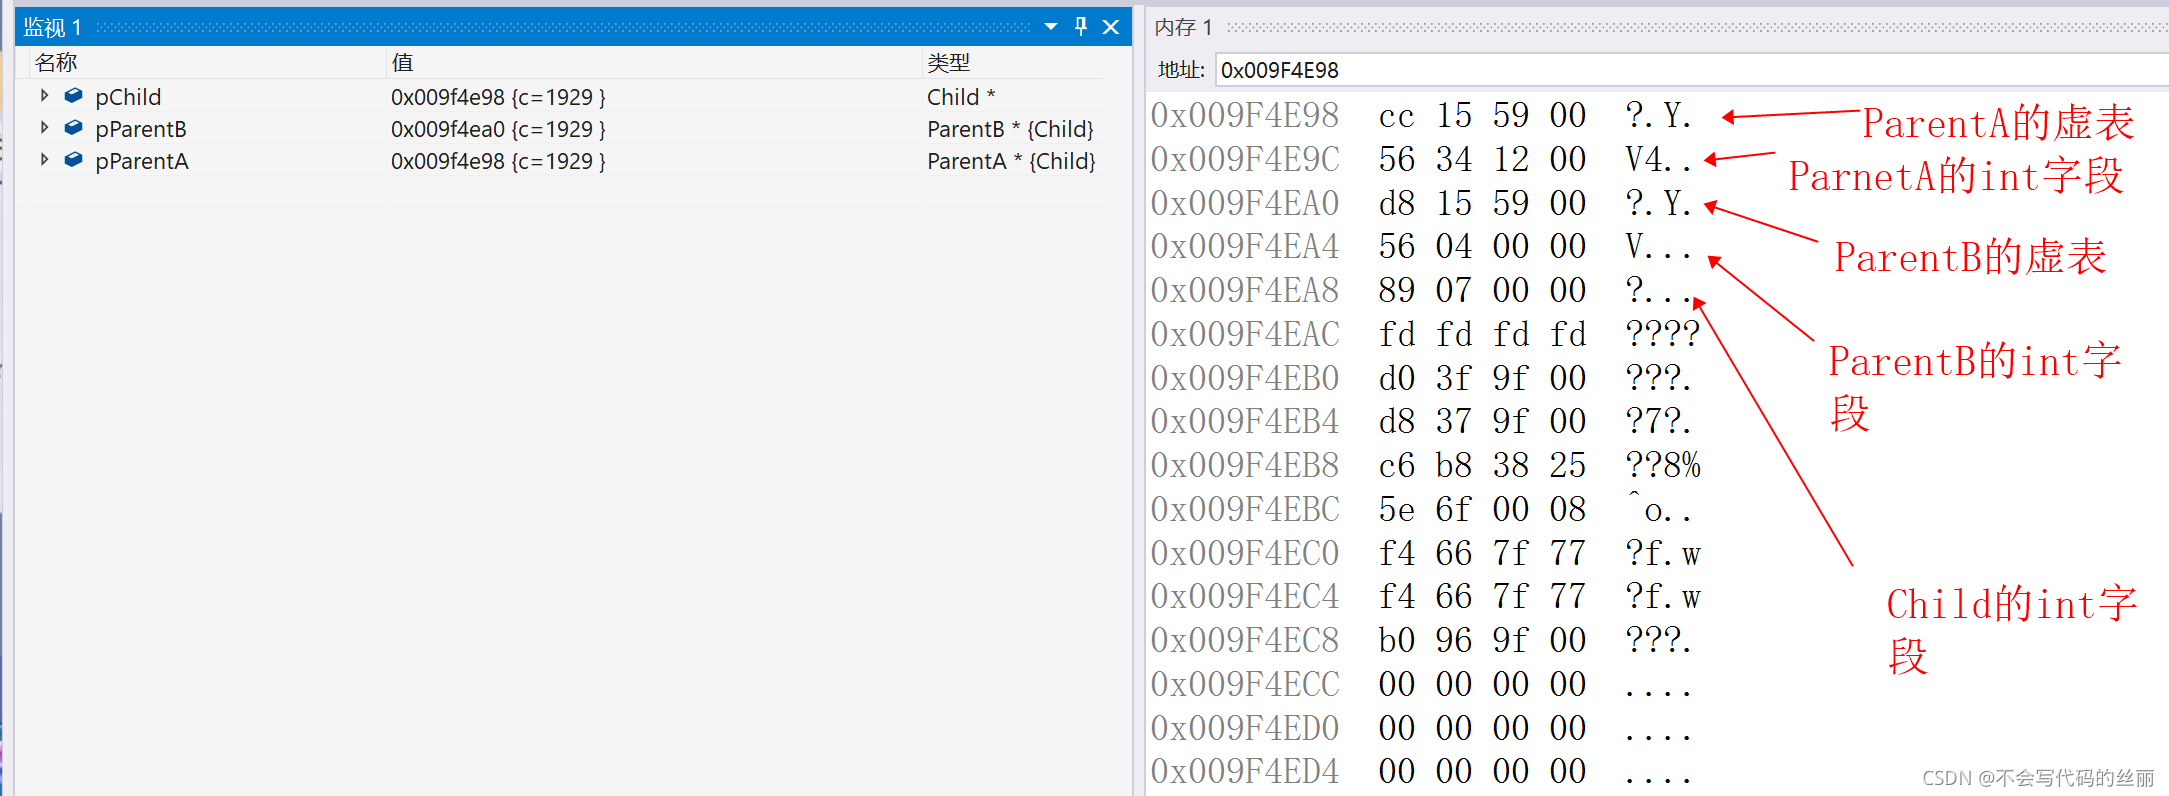Select memory address 0x009F4ECC row
2169x796 pixels.
1425,684
